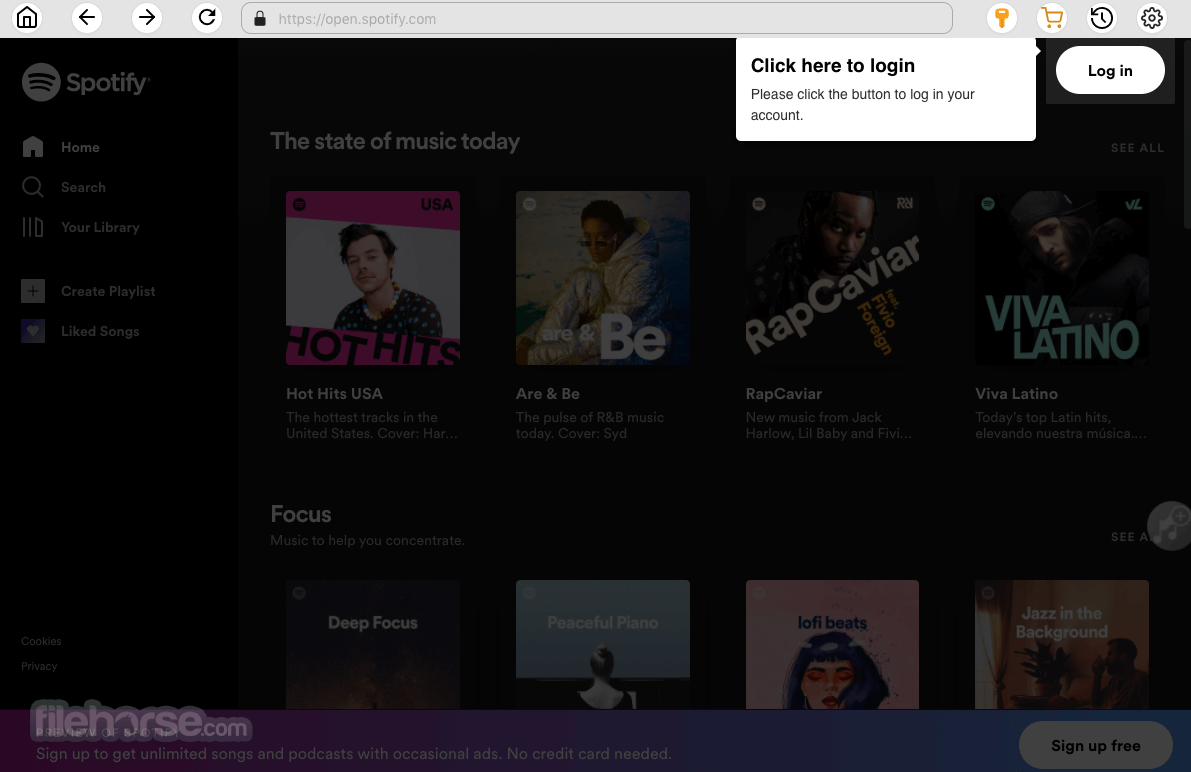This screenshot has width=1191, height=772.
Task: Click the lock icon in address bar
Action: [260, 18]
